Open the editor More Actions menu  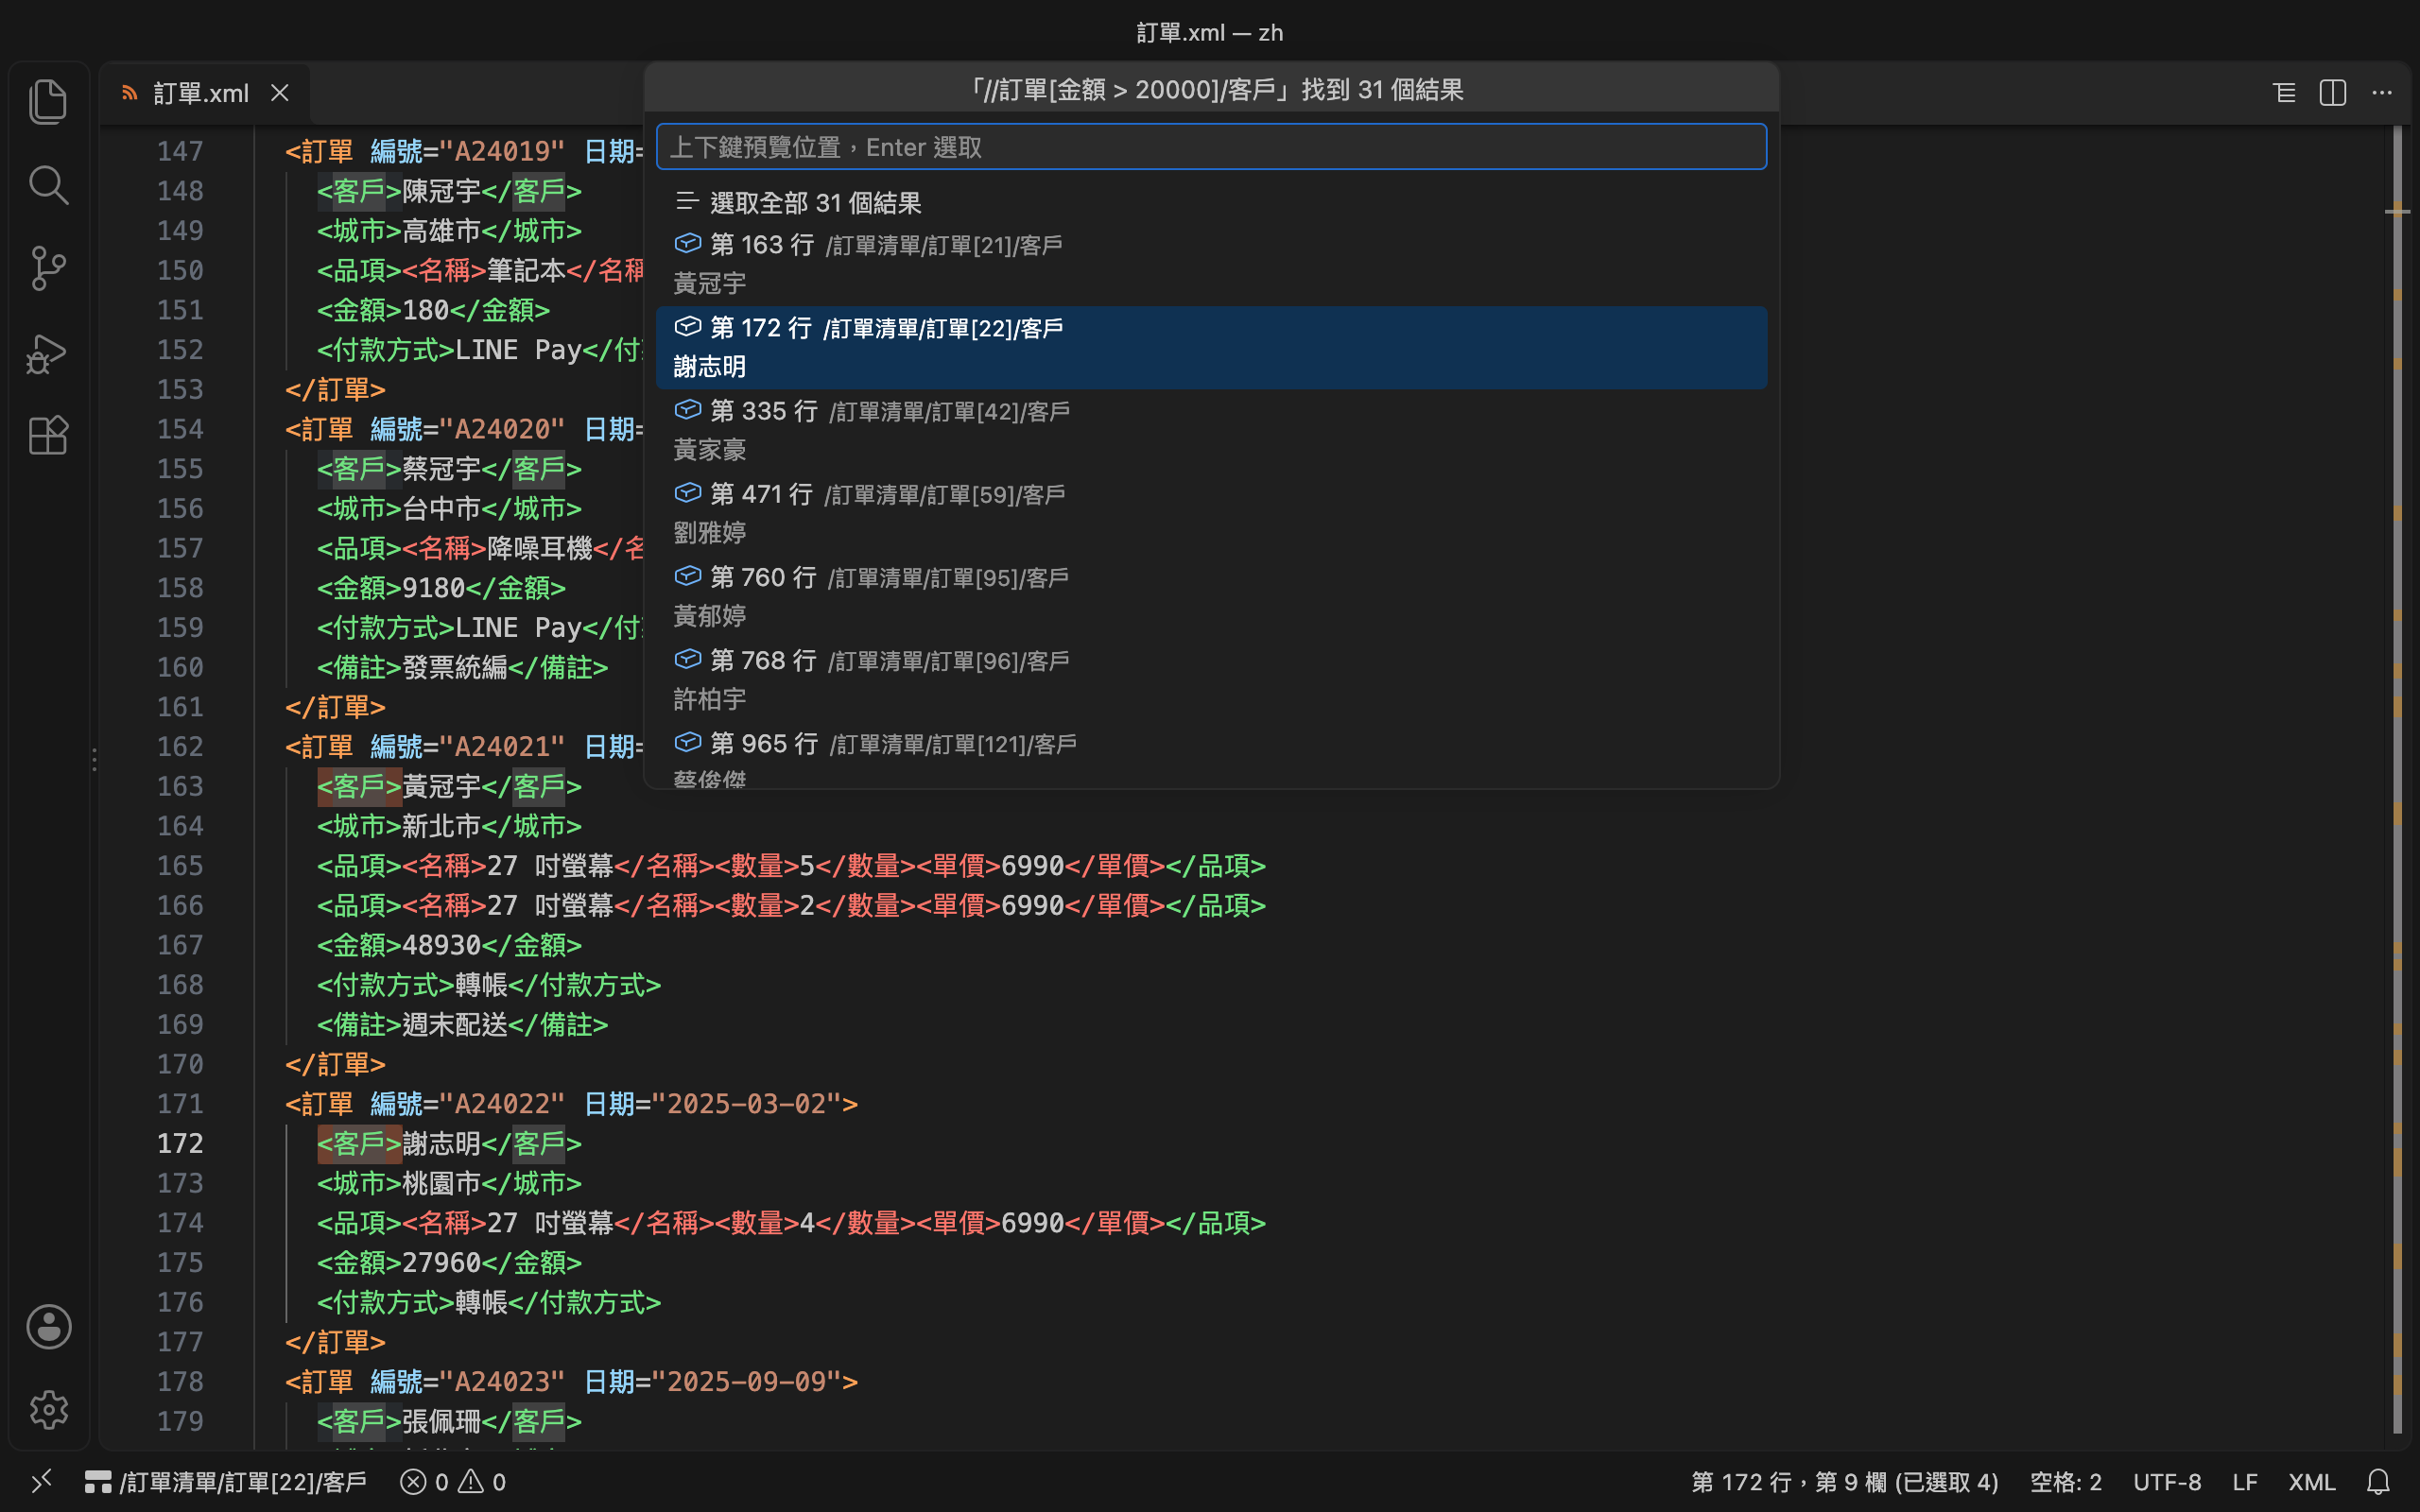click(x=2382, y=93)
